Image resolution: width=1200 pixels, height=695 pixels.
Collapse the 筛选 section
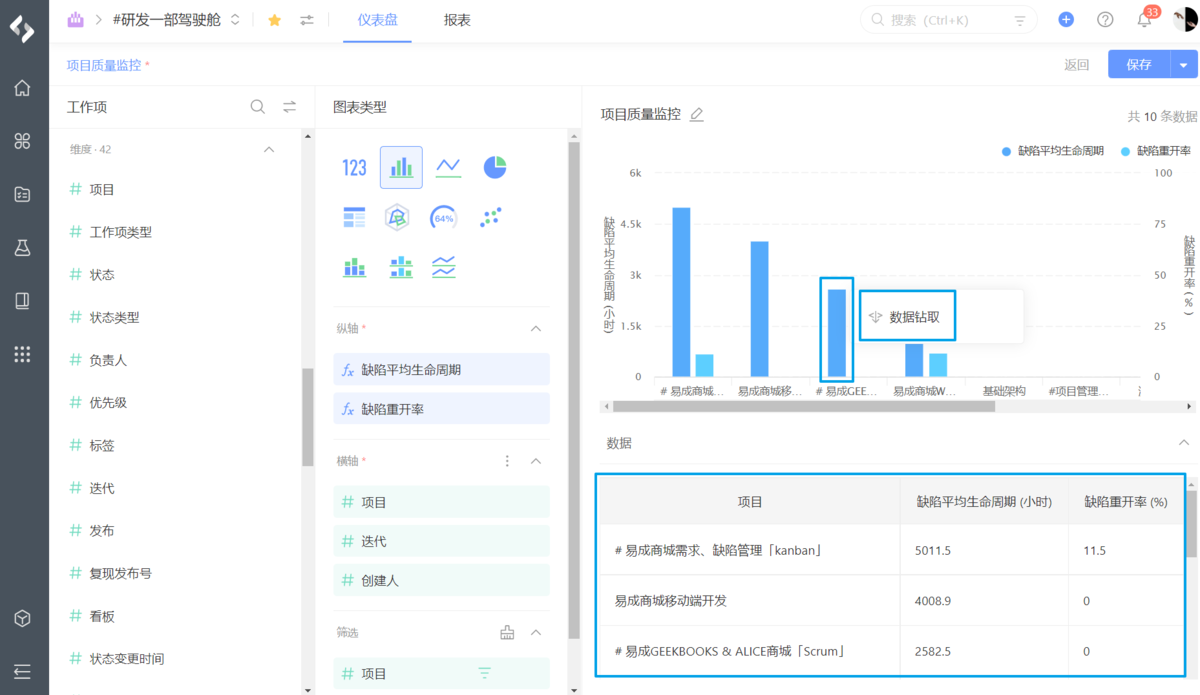(535, 632)
